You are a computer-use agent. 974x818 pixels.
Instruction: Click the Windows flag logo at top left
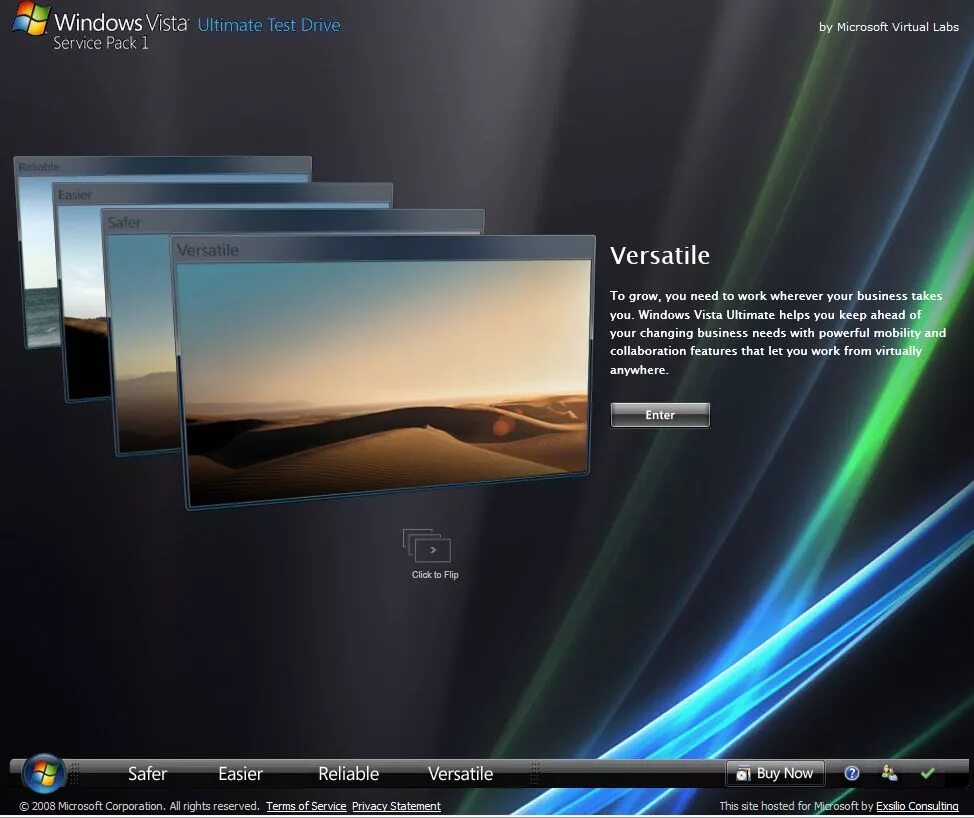point(31,19)
